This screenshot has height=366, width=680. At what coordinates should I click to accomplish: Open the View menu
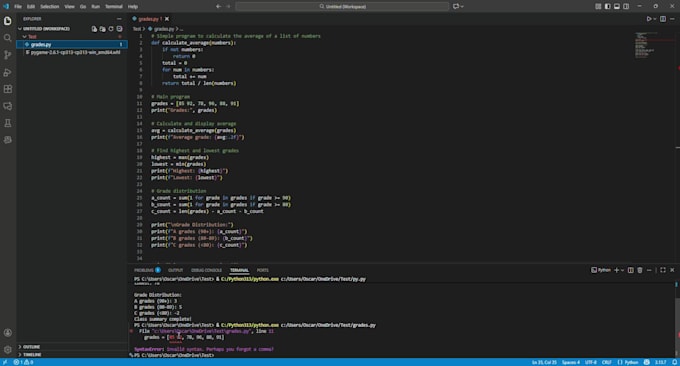point(69,7)
